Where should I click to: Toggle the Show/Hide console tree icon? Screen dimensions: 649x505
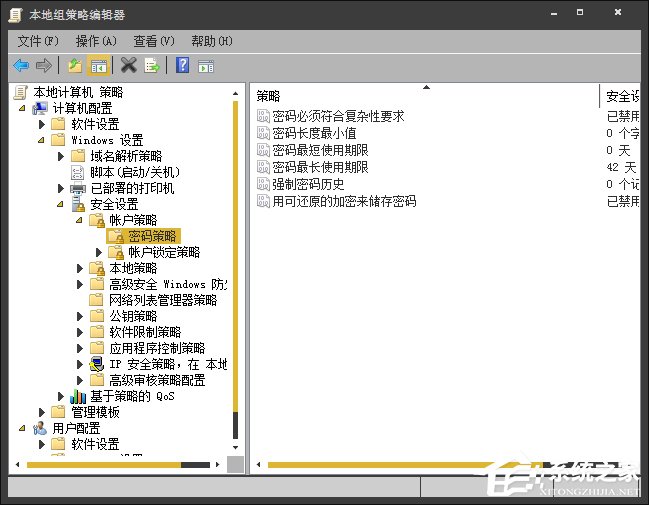[x=99, y=65]
